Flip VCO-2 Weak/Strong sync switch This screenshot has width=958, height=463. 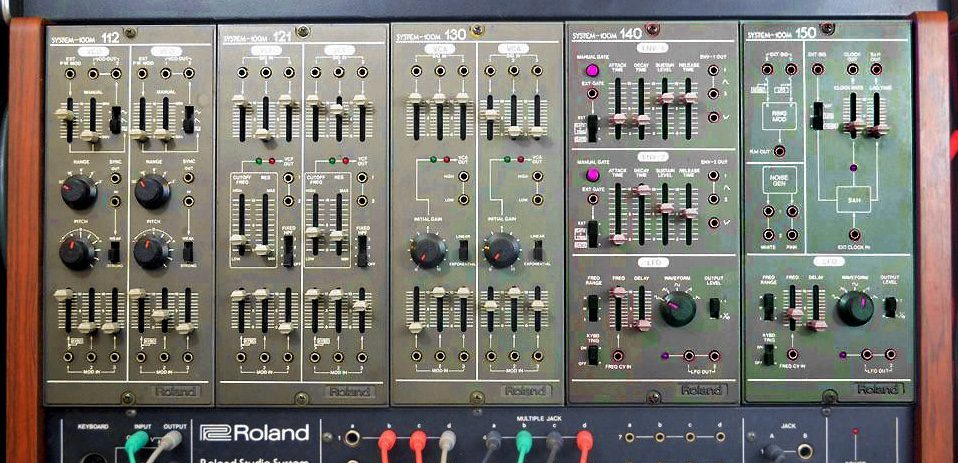[188, 251]
